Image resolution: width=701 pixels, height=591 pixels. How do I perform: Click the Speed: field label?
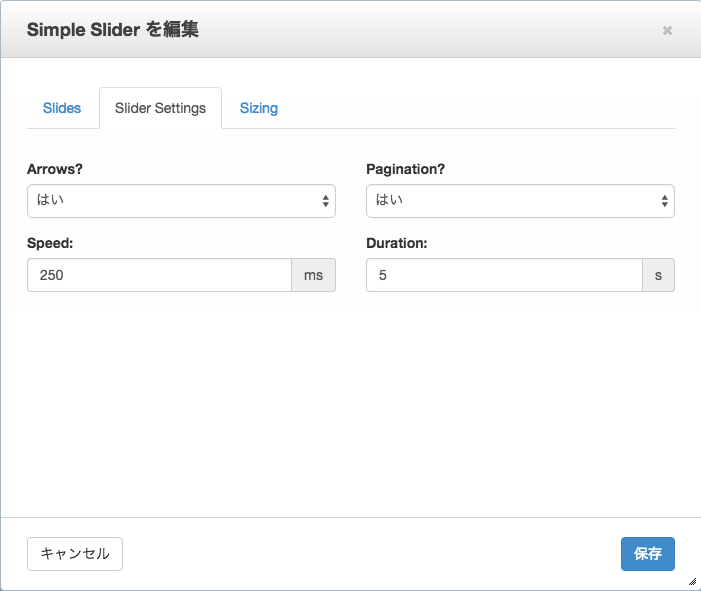coord(50,243)
